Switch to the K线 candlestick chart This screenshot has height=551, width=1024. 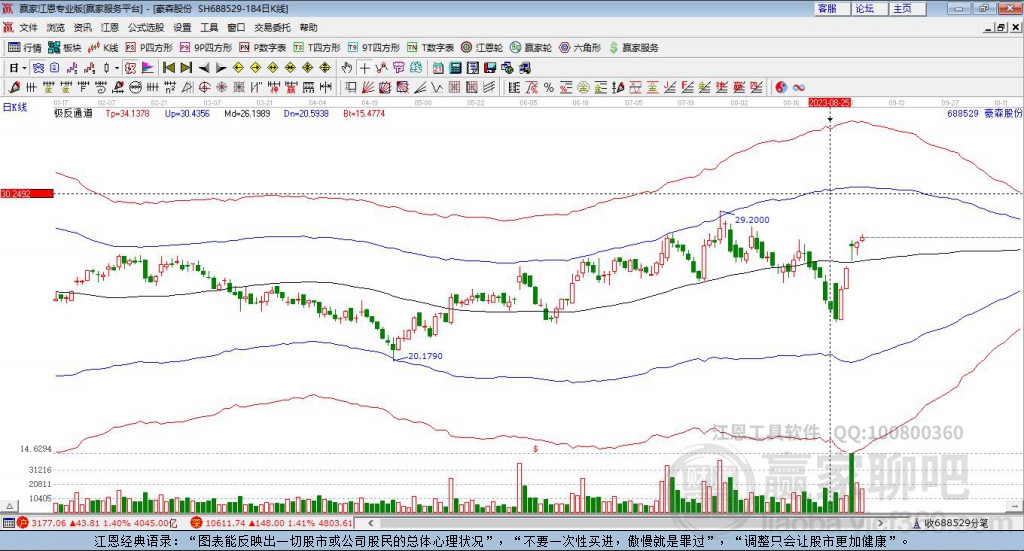pyautogui.click(x=103, y=48)
